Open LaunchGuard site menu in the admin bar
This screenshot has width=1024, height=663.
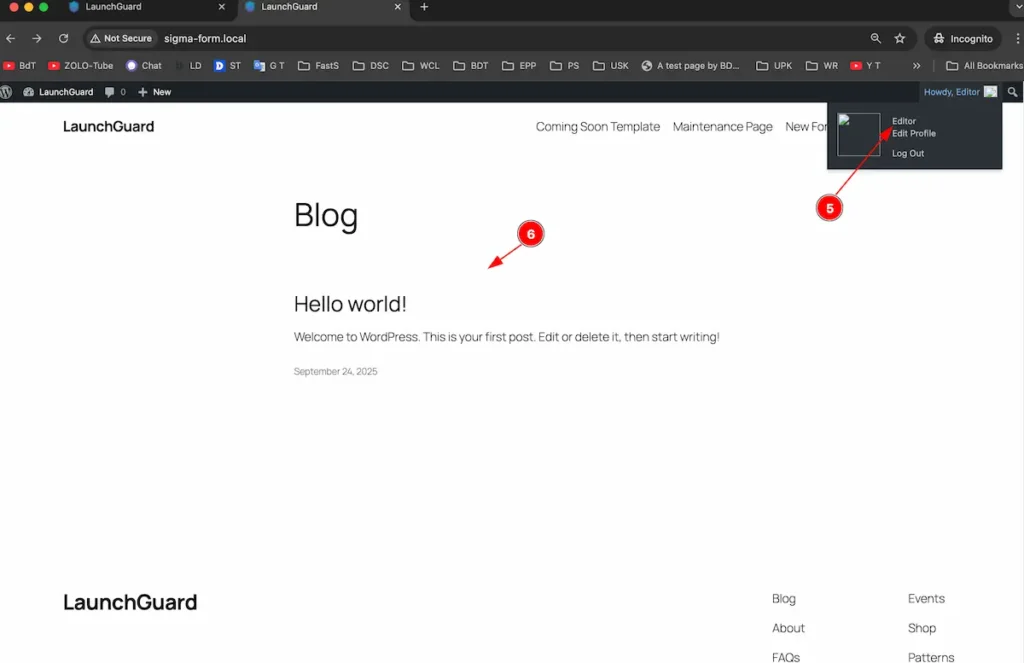point(58,92)
